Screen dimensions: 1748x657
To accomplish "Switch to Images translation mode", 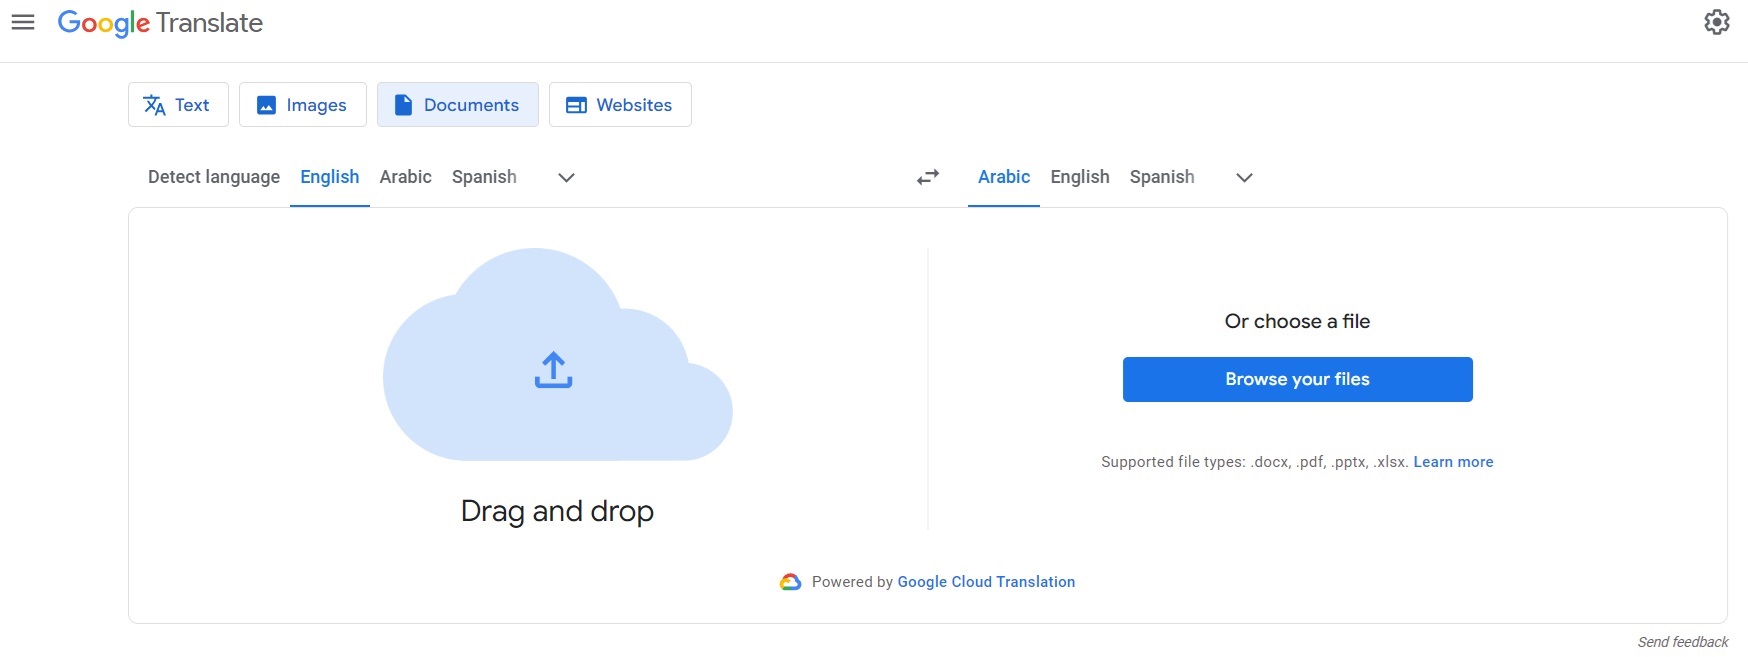I will coord(302,105).
